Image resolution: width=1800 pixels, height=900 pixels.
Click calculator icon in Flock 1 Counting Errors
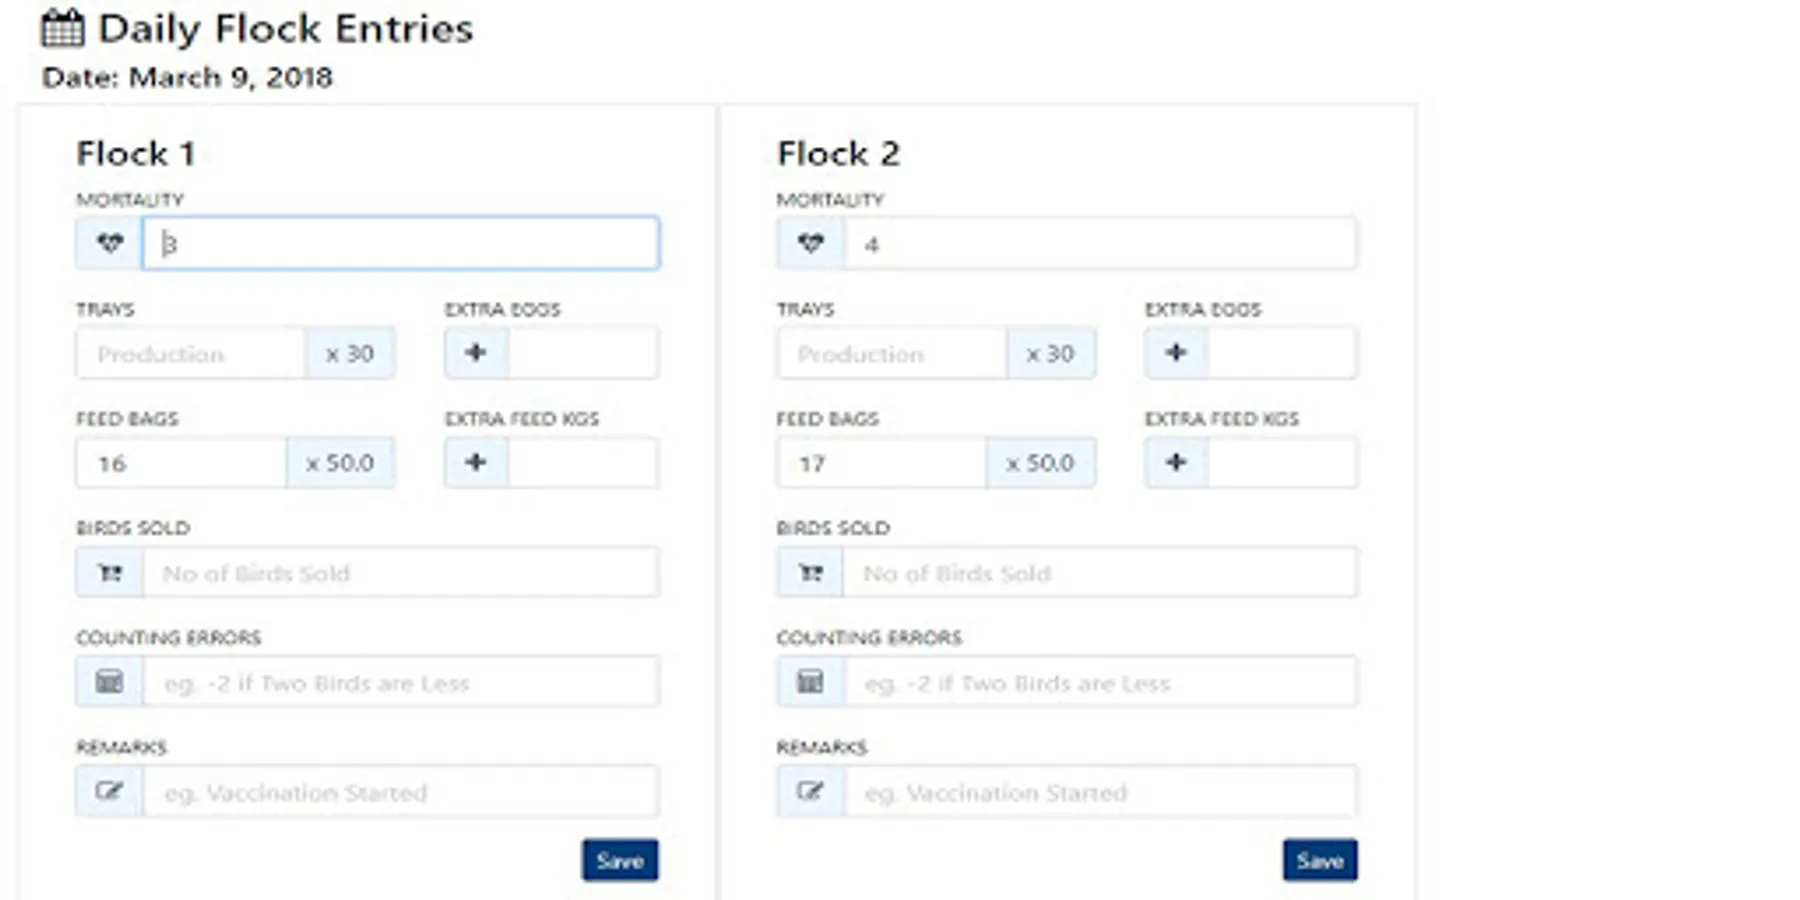click(x=109, y=683)
